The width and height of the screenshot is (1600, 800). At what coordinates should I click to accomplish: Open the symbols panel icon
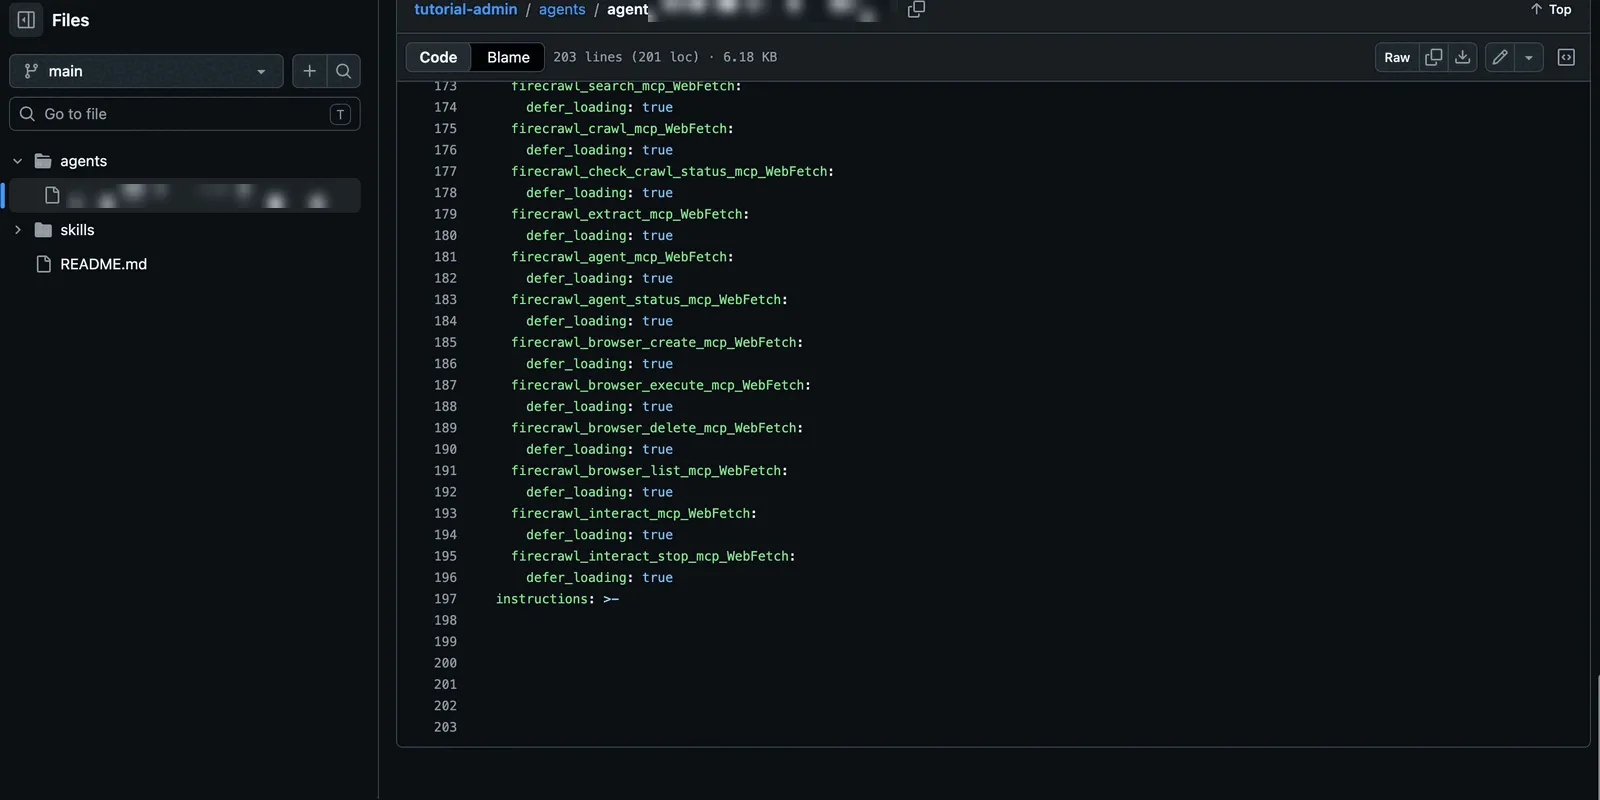click(x=1566, y=57)
